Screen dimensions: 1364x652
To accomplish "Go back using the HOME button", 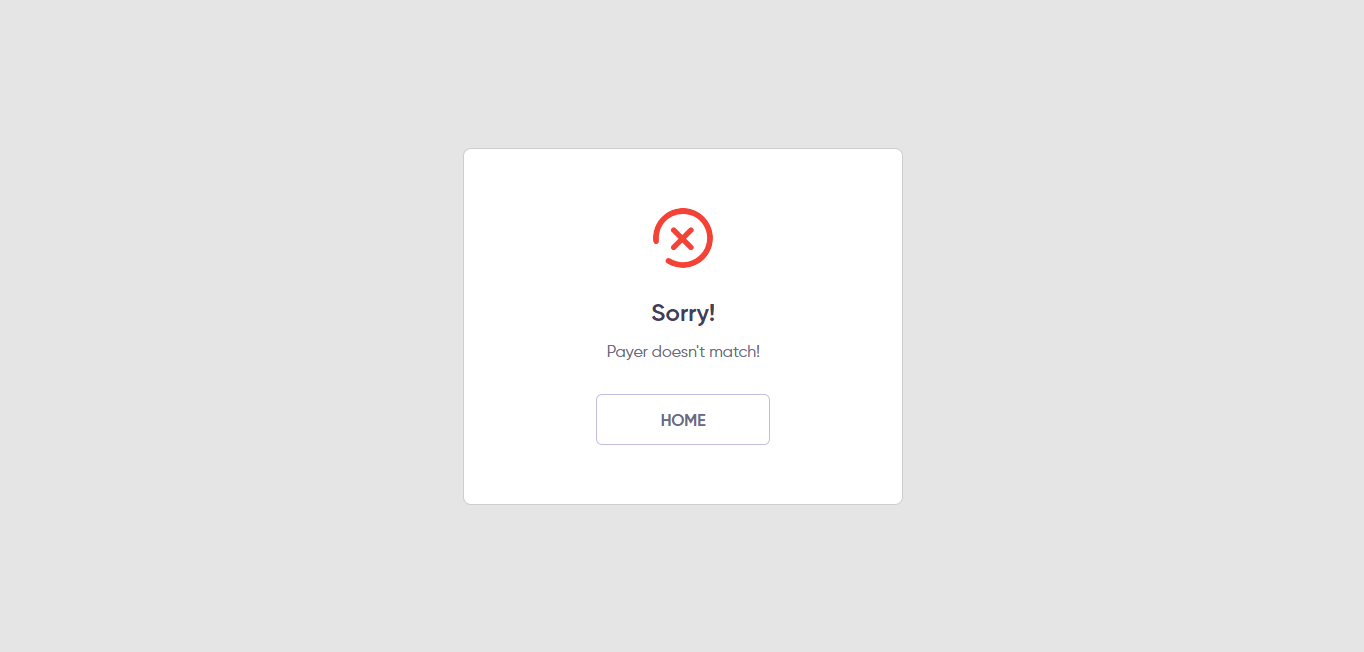I will [683, 419].
